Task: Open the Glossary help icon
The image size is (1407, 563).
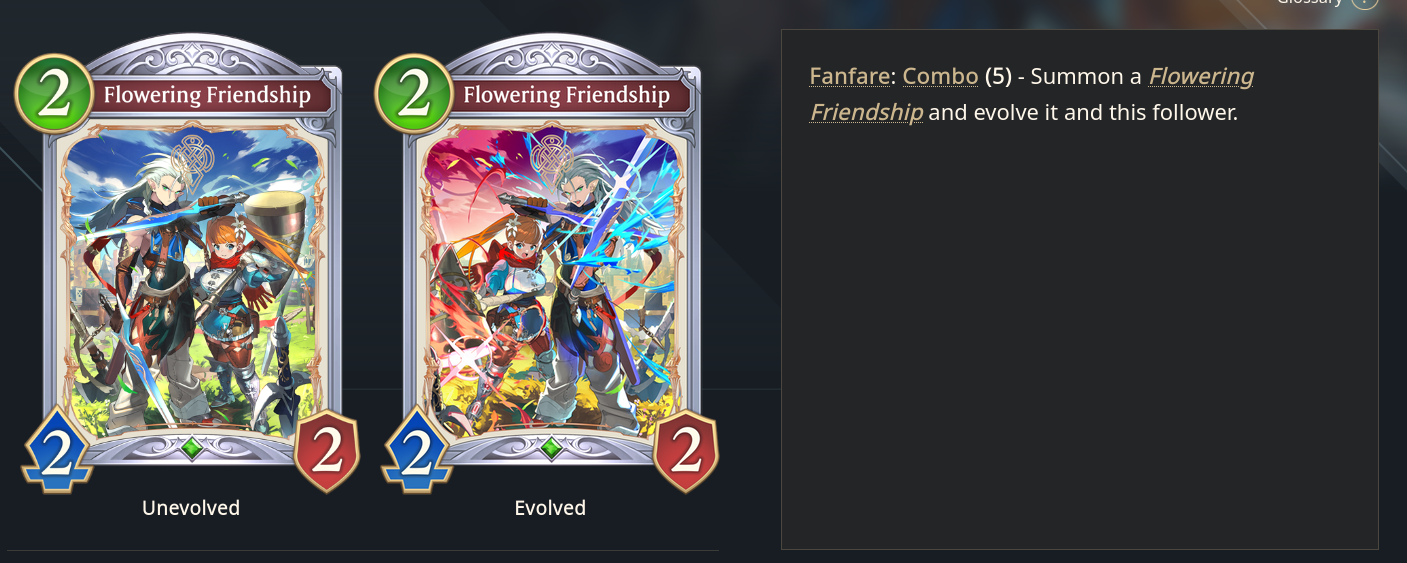Action: tap(1365, 2)
